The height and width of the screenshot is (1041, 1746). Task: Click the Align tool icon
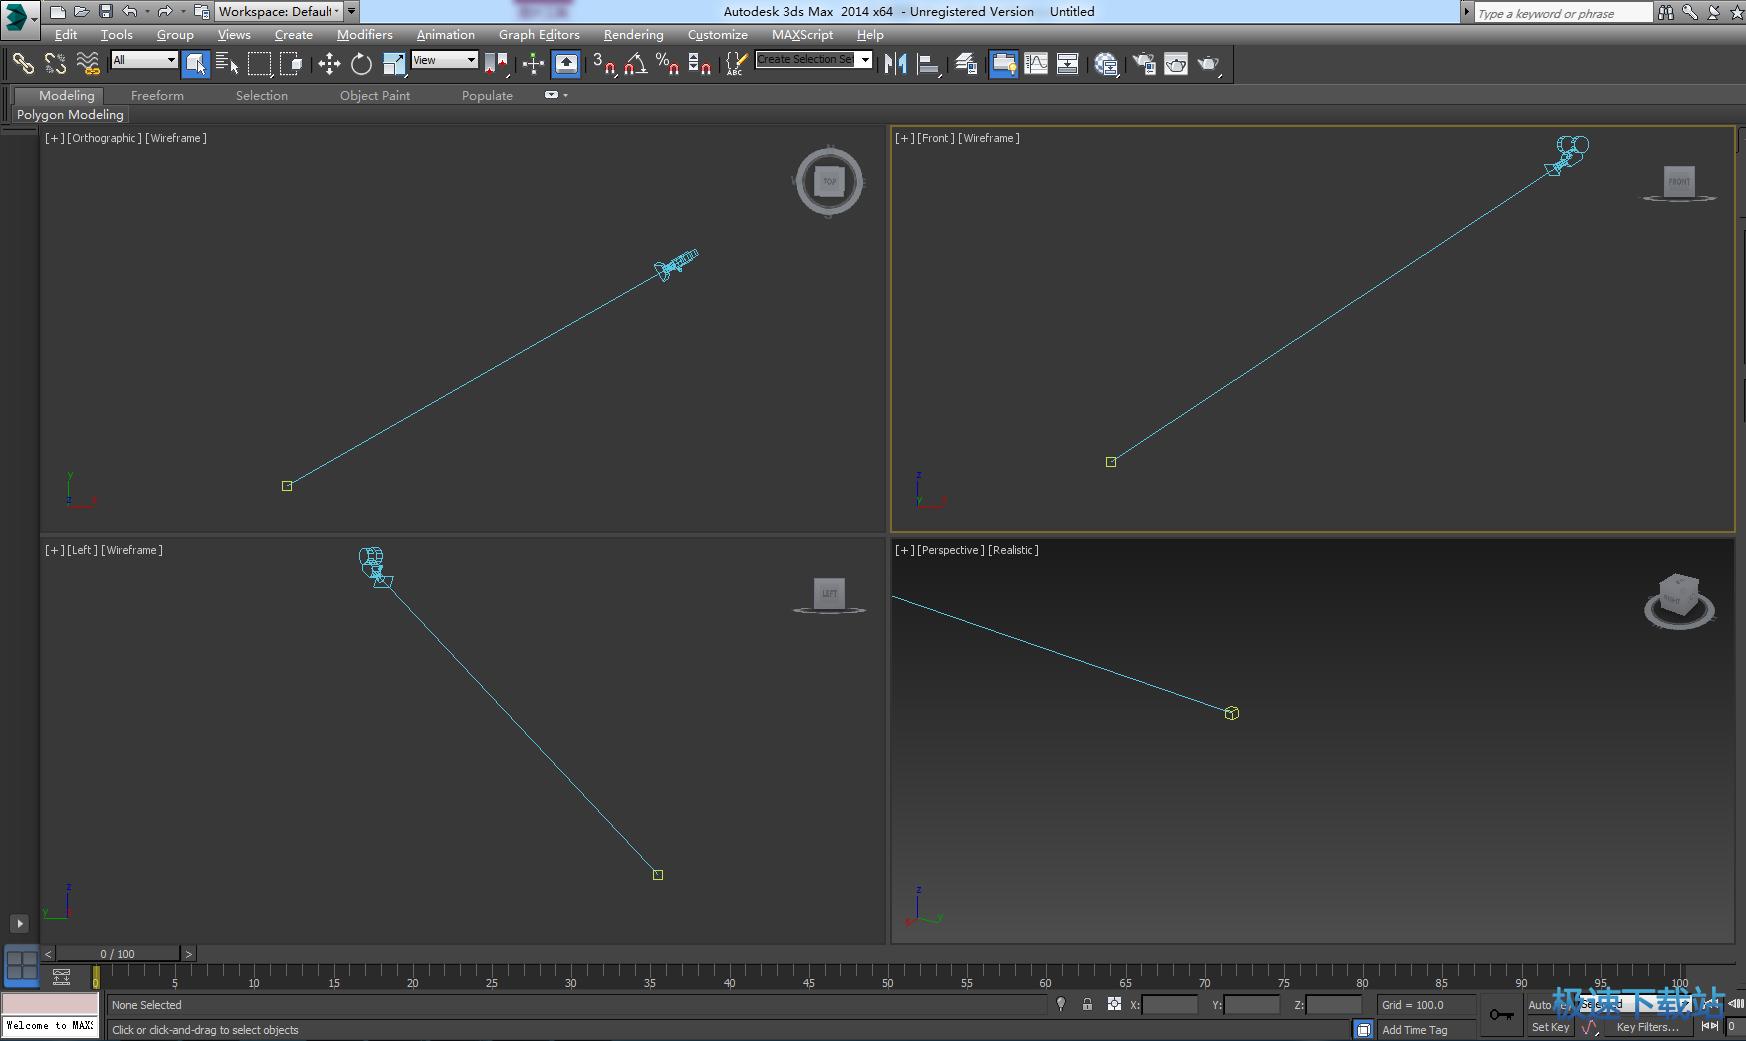[929, 64]
